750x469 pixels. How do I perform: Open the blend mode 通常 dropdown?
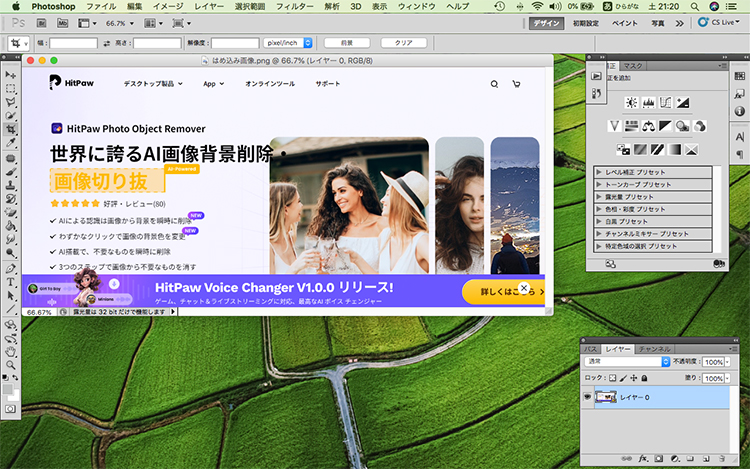coord(628,361)
